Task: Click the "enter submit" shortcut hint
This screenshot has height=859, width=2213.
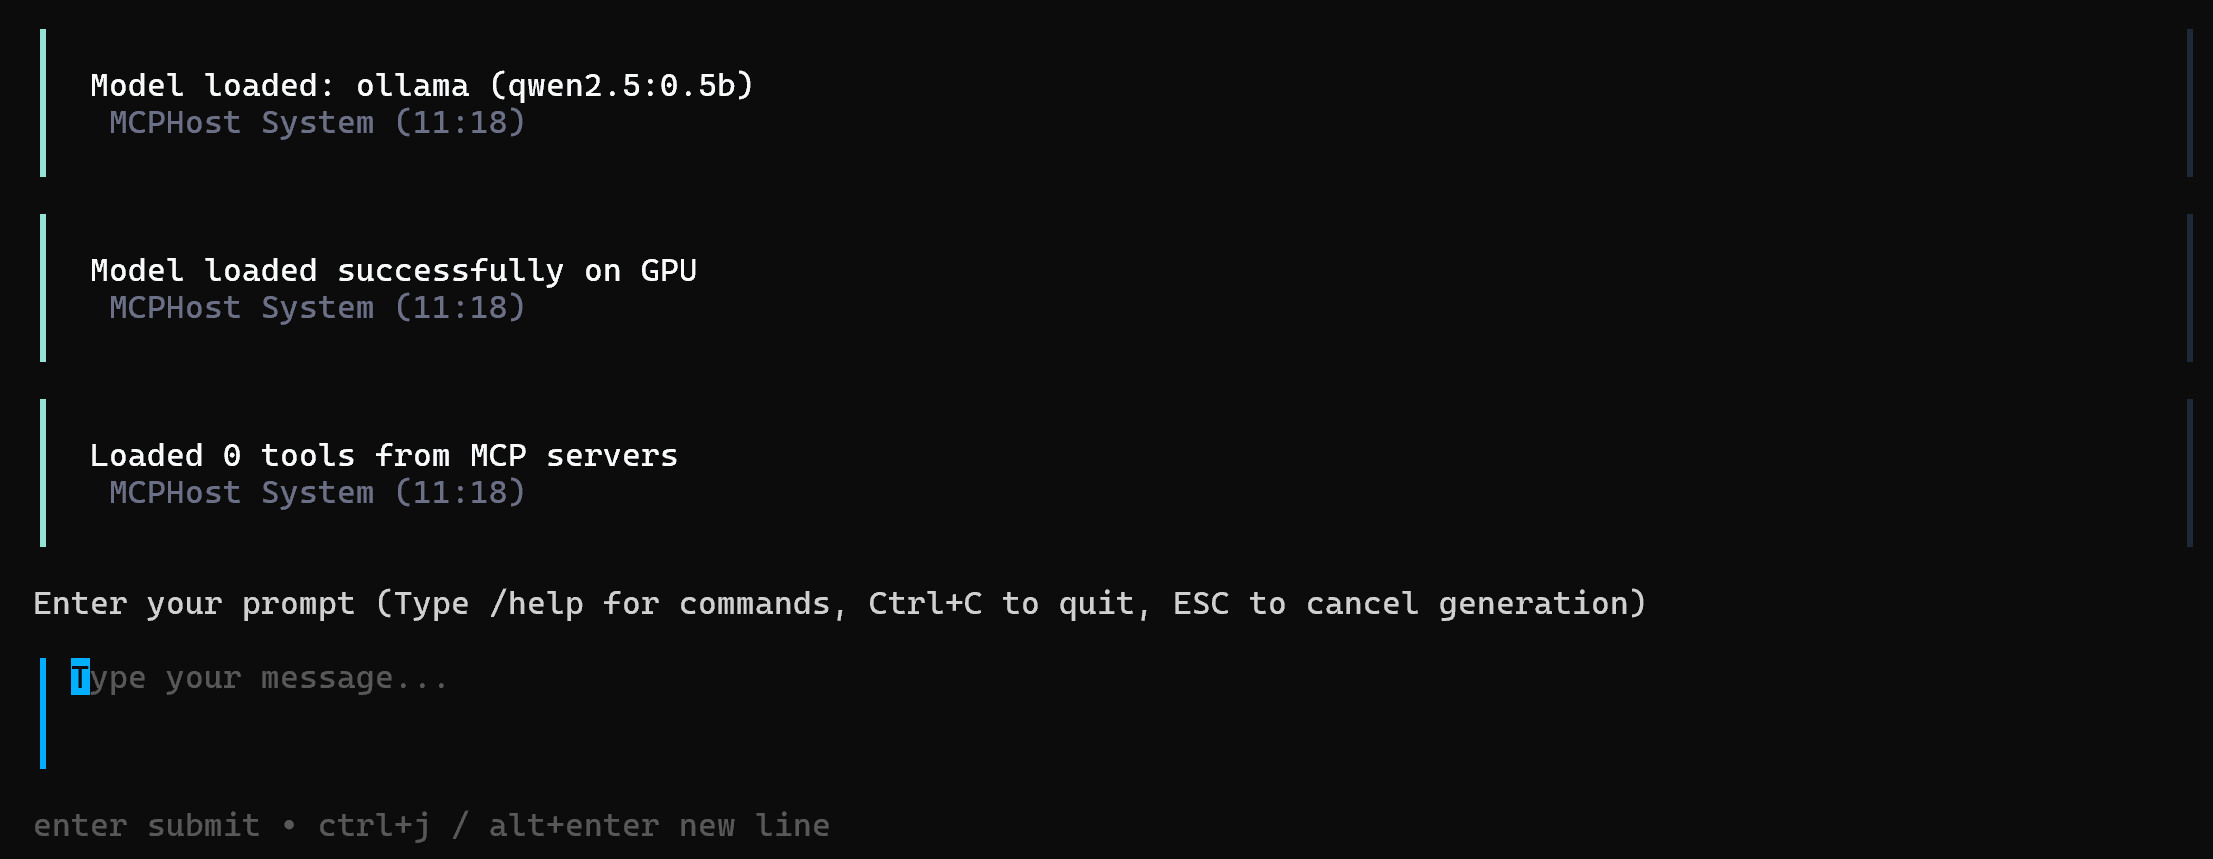Action: [x=146, y=826]
